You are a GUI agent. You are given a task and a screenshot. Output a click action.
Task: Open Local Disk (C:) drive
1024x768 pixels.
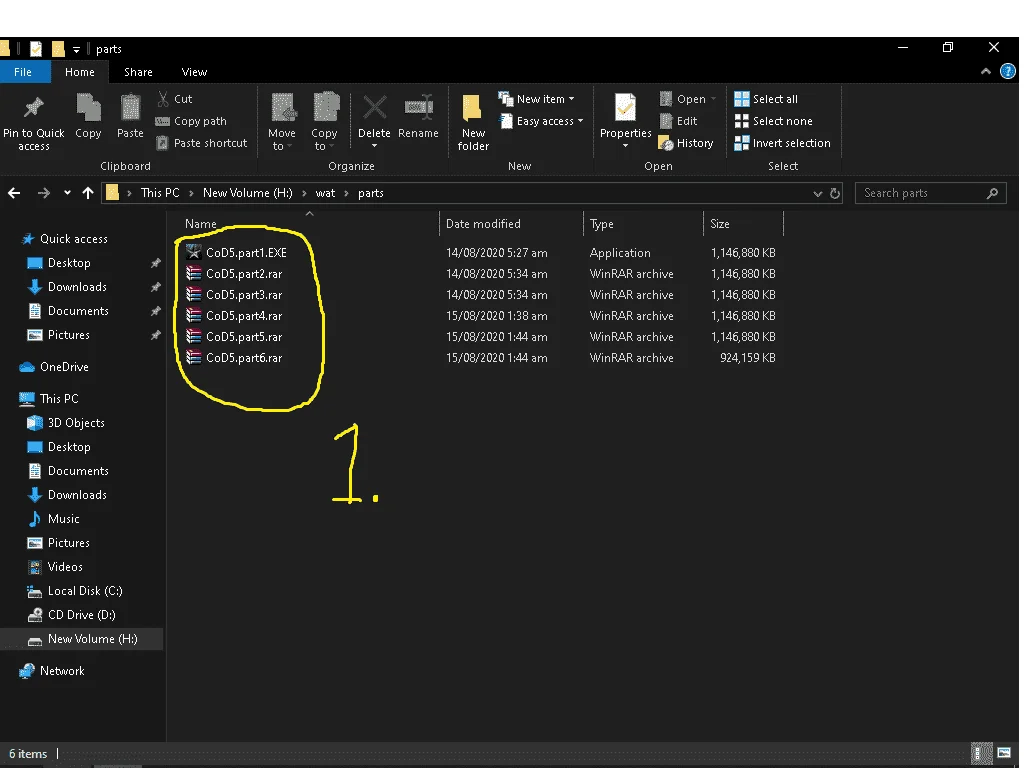(85, 591)
